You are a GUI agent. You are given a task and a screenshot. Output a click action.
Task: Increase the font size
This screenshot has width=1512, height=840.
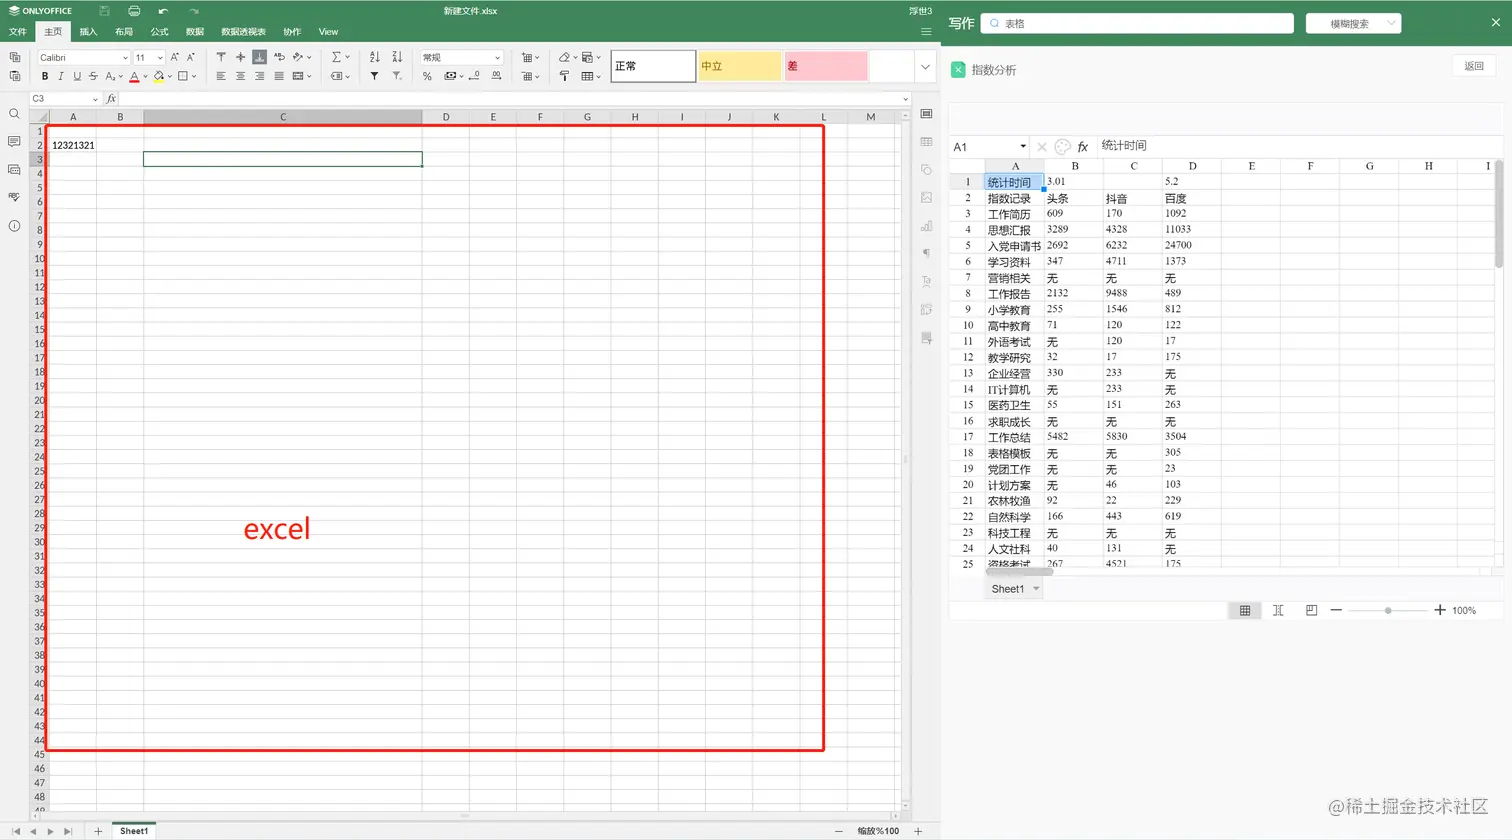point(175,58)
